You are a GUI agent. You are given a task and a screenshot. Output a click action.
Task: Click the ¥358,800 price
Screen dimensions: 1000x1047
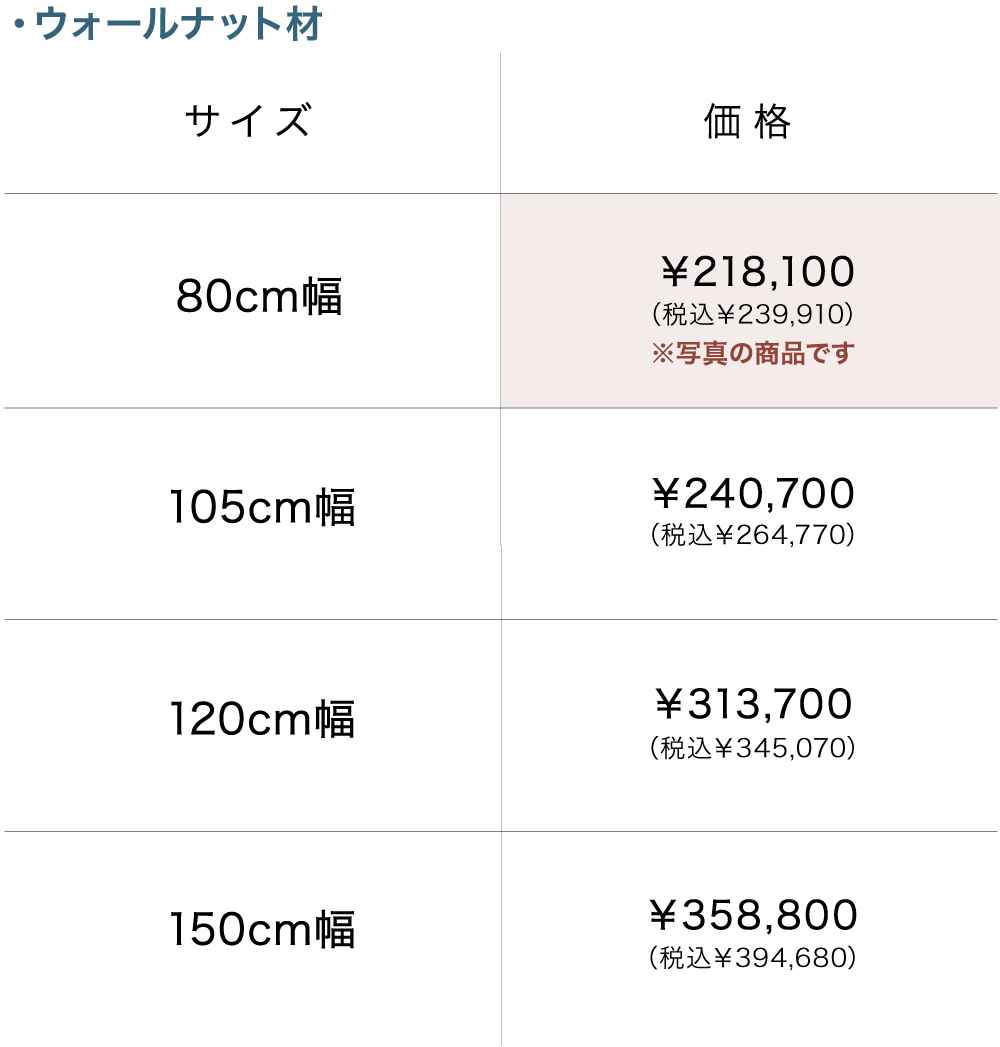coord(752,916)
